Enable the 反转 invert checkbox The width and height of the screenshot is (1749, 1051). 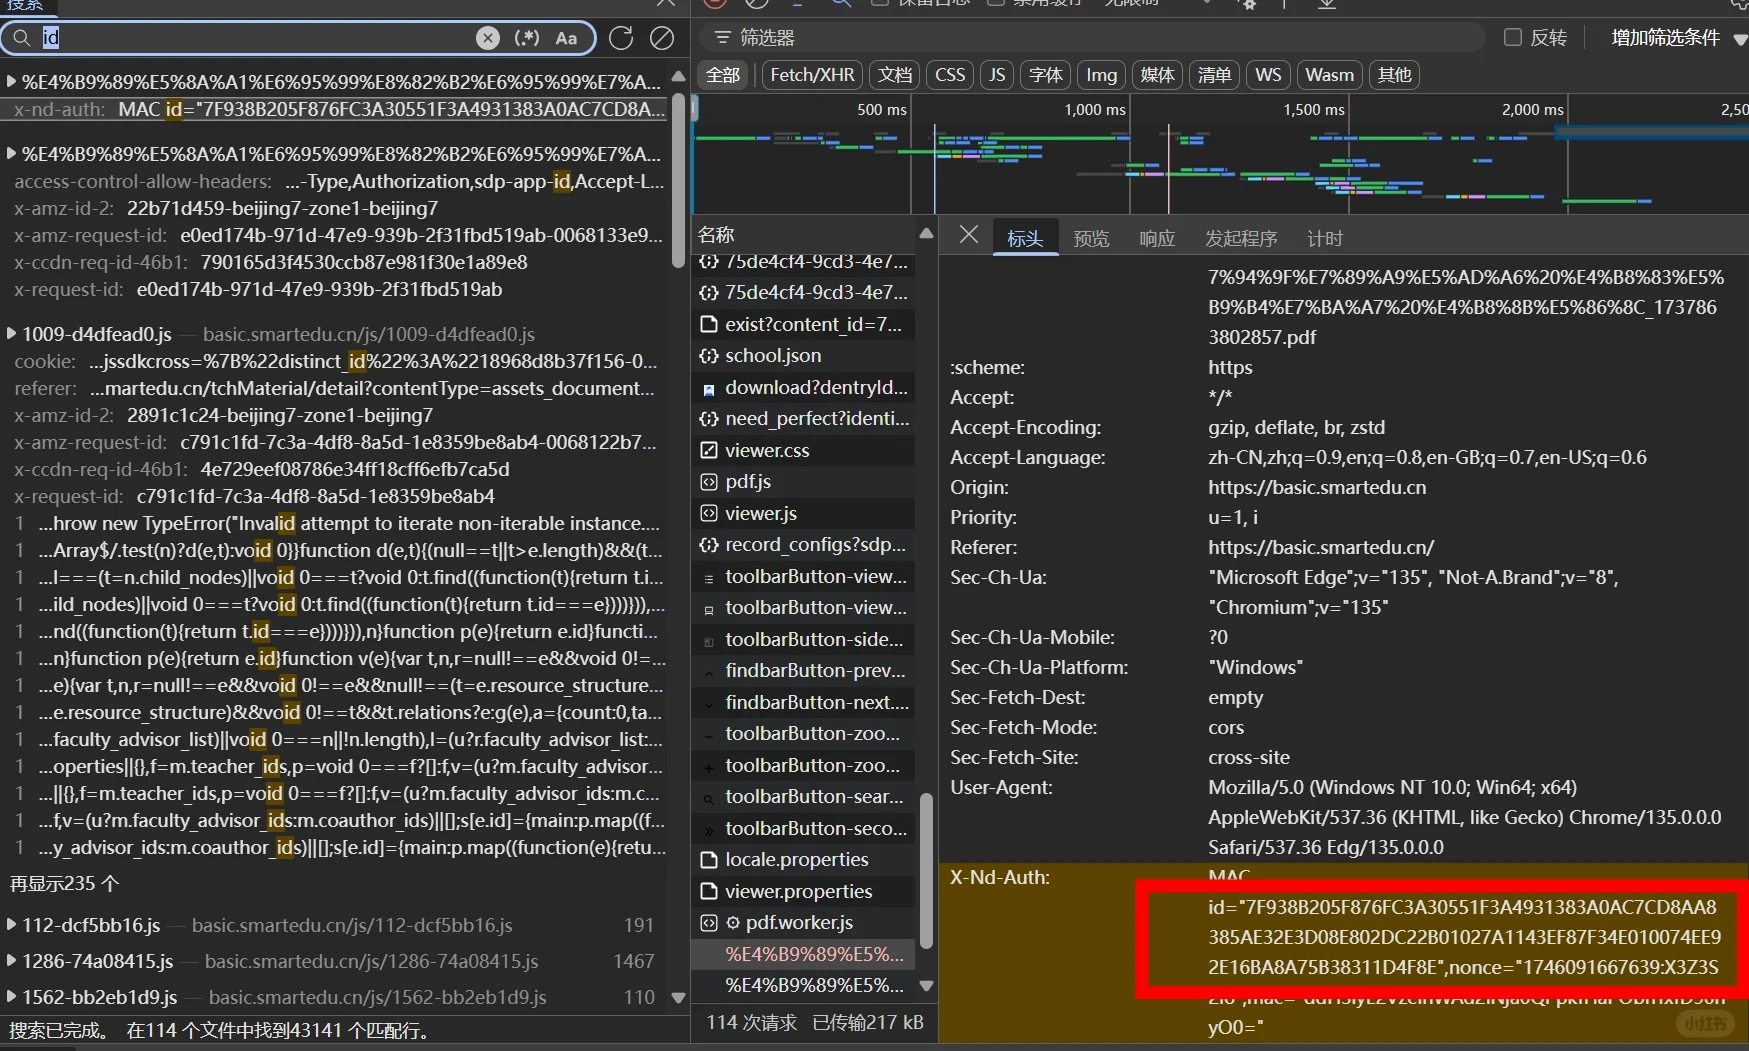point(1513,38)
